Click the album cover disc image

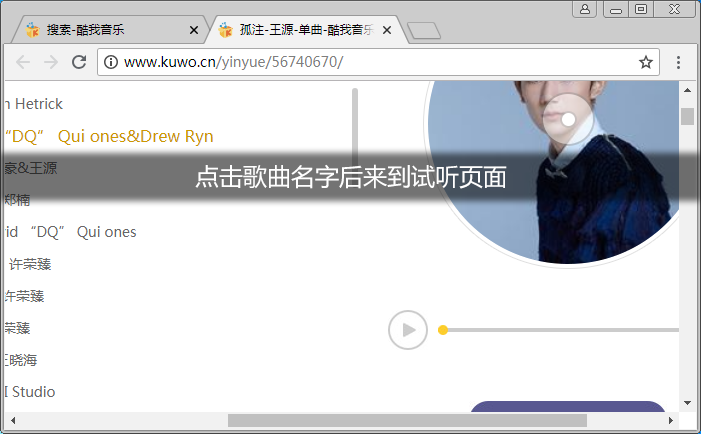(553, 172)
